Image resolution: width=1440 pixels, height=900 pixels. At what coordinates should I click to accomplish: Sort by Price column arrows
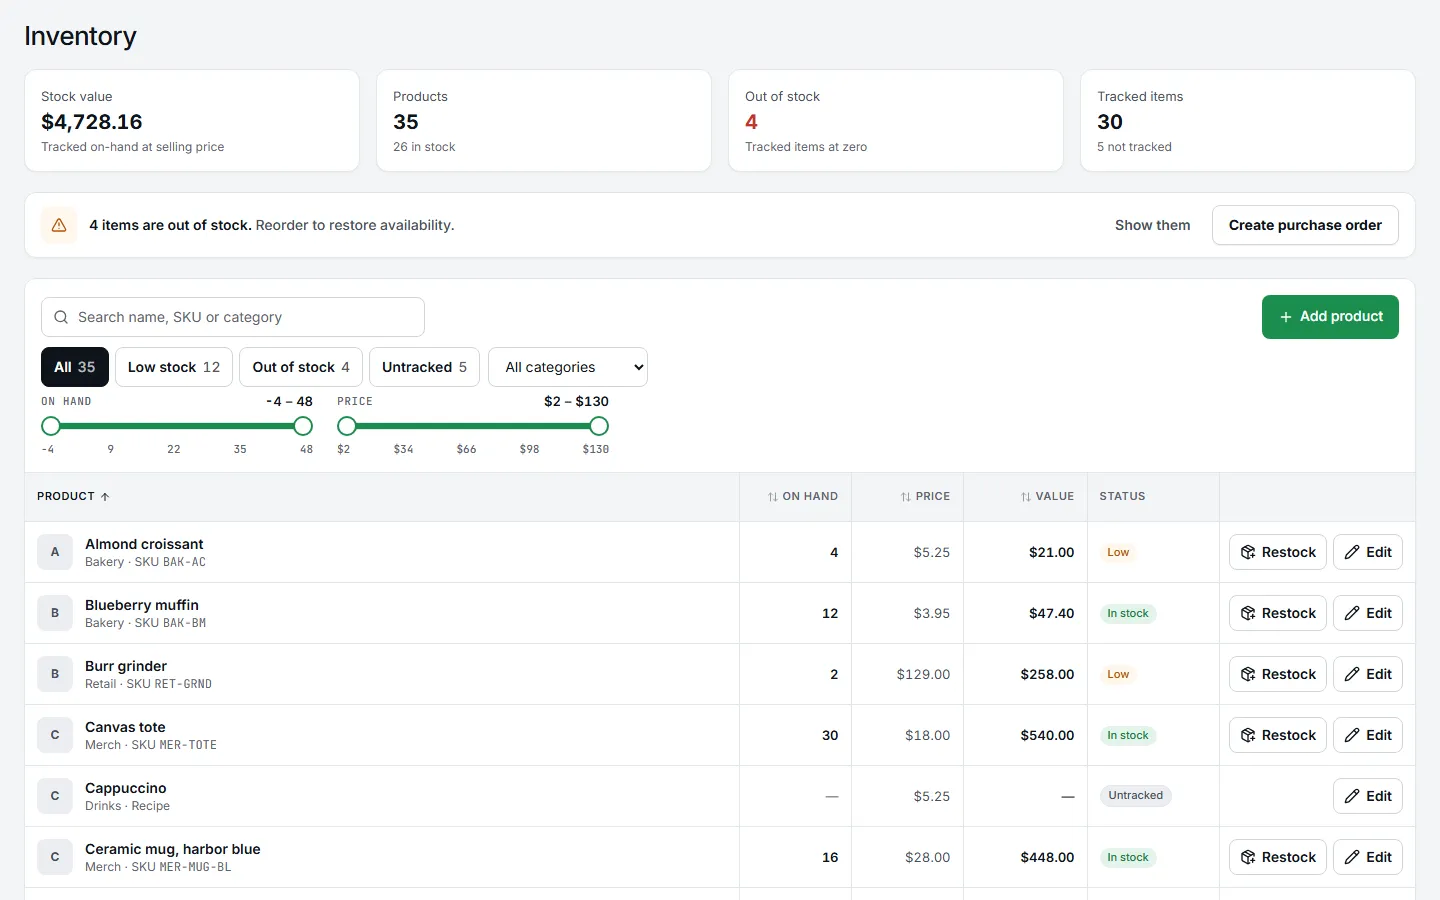click(x=905, y=497)
